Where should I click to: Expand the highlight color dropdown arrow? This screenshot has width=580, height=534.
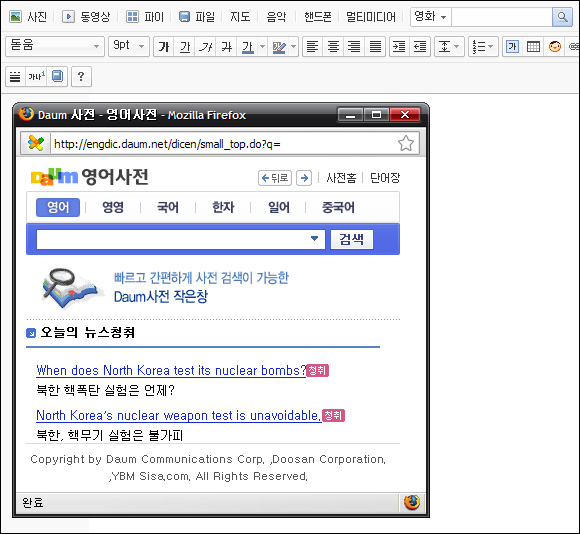294,47
